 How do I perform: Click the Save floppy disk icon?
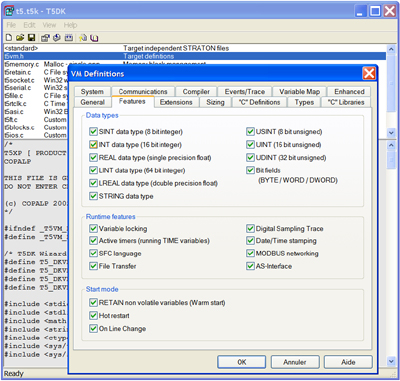pos(31,38)
